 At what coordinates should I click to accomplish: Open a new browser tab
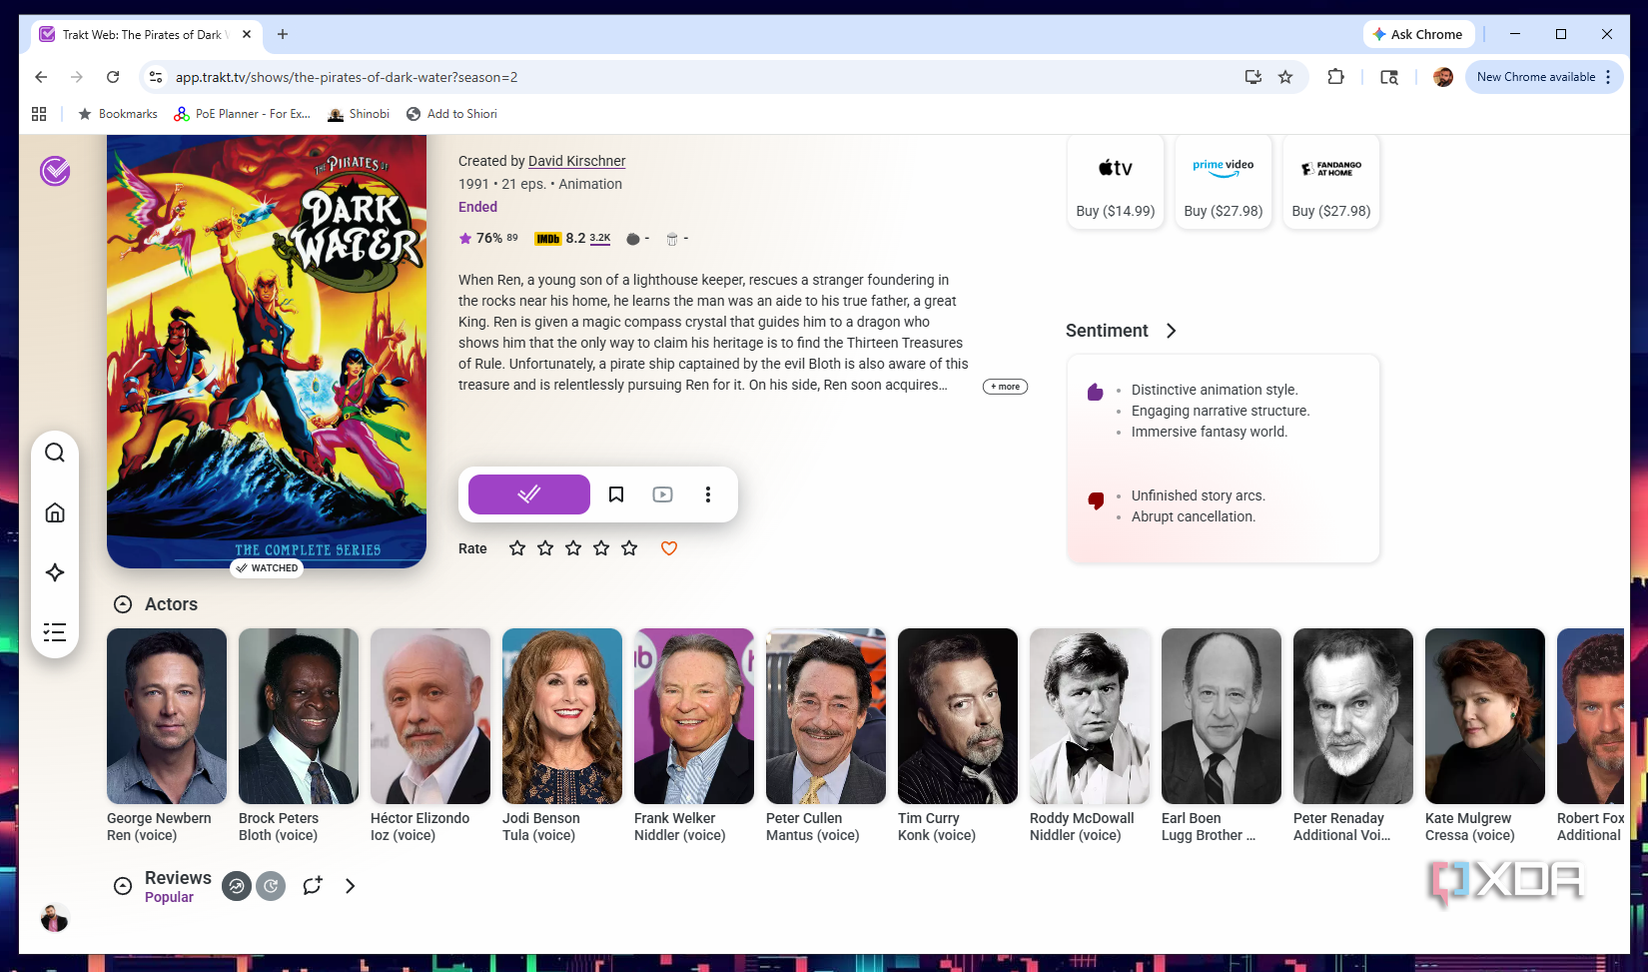(283, 34)
